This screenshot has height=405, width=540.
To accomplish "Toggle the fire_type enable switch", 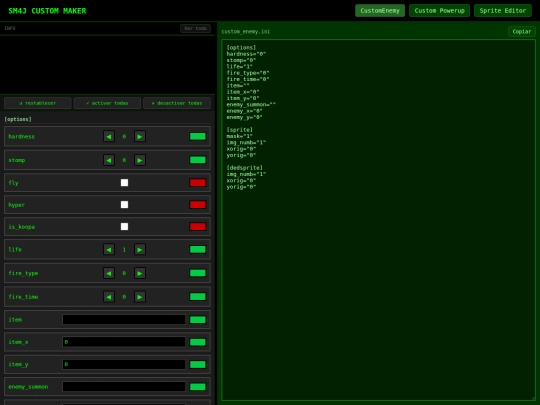I will (198, 273).
